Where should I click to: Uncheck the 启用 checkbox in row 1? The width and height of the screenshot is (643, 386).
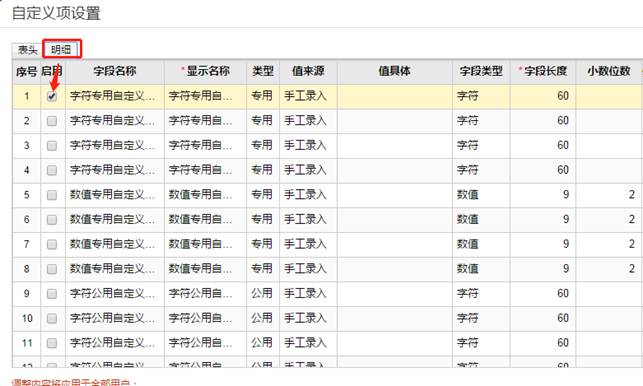[52, 96]
